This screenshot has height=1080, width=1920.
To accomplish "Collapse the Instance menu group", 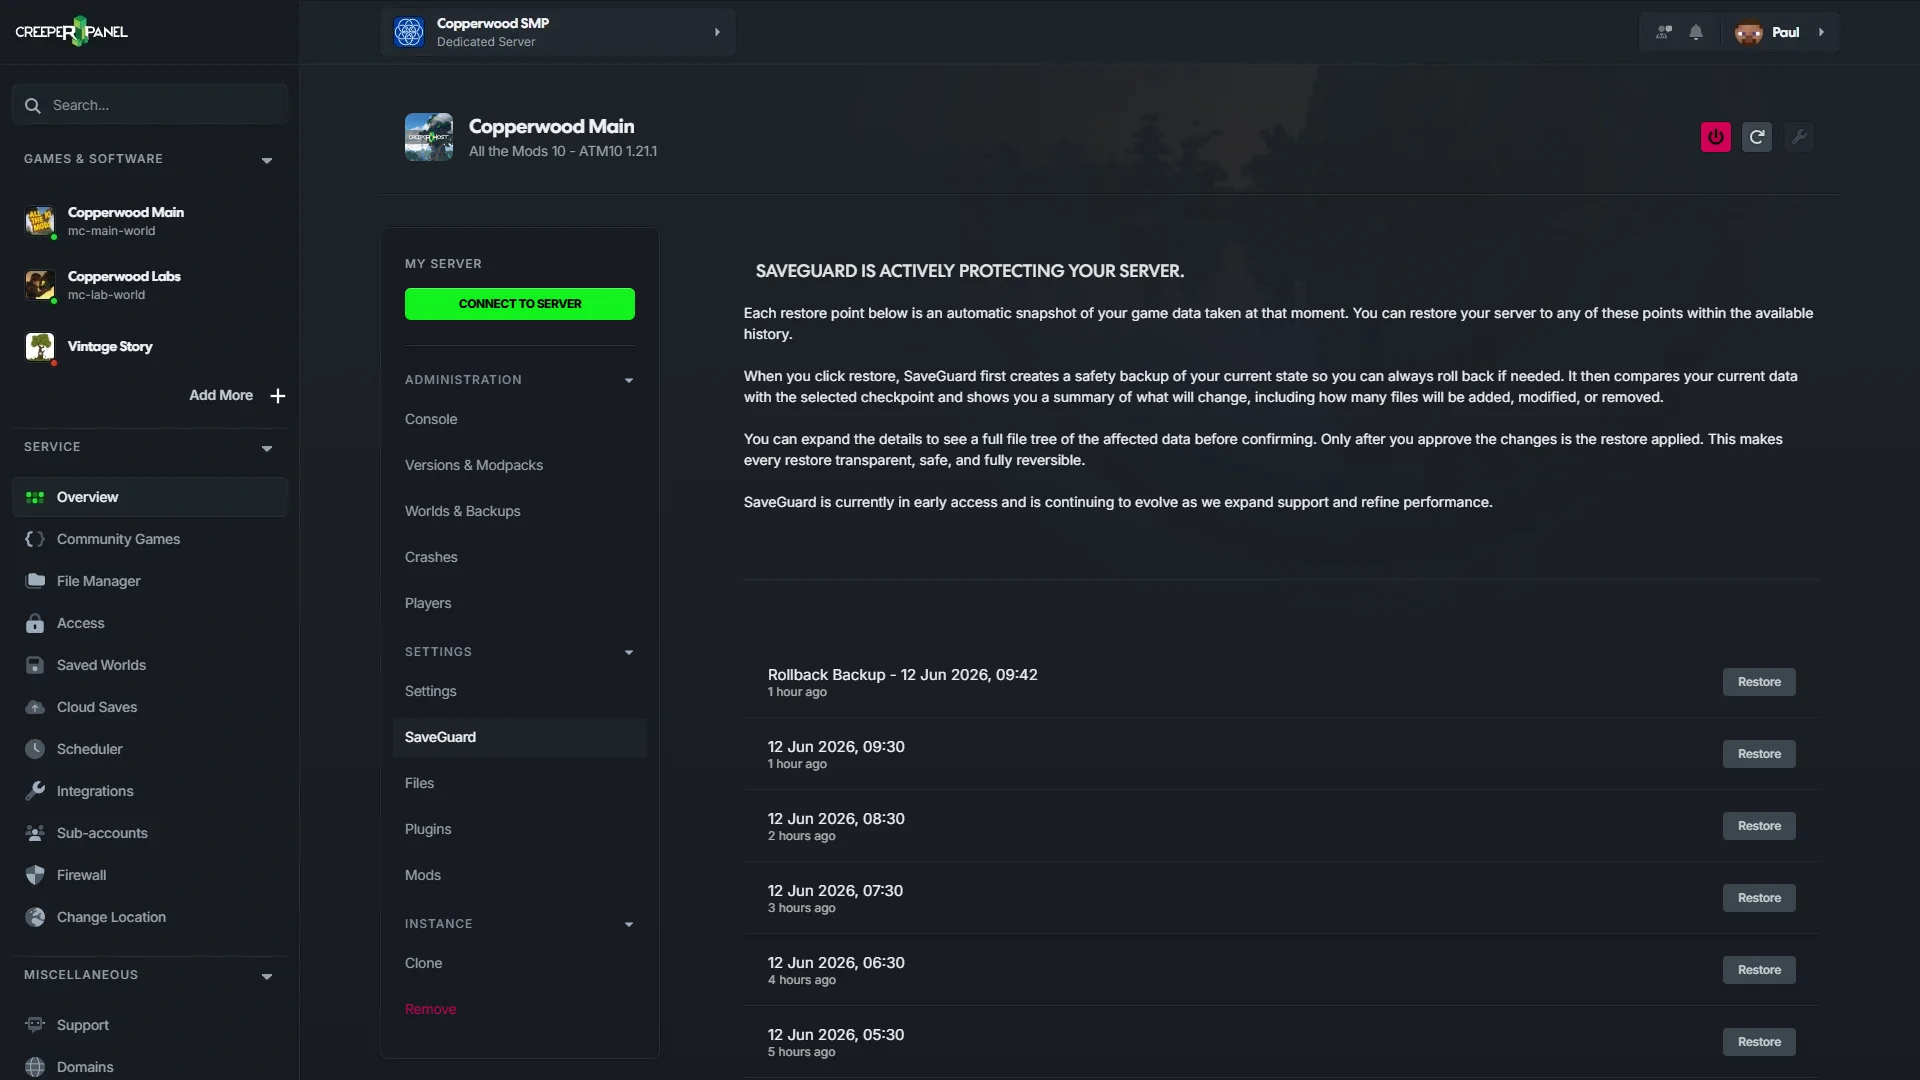I will click(x=629, y=925).
